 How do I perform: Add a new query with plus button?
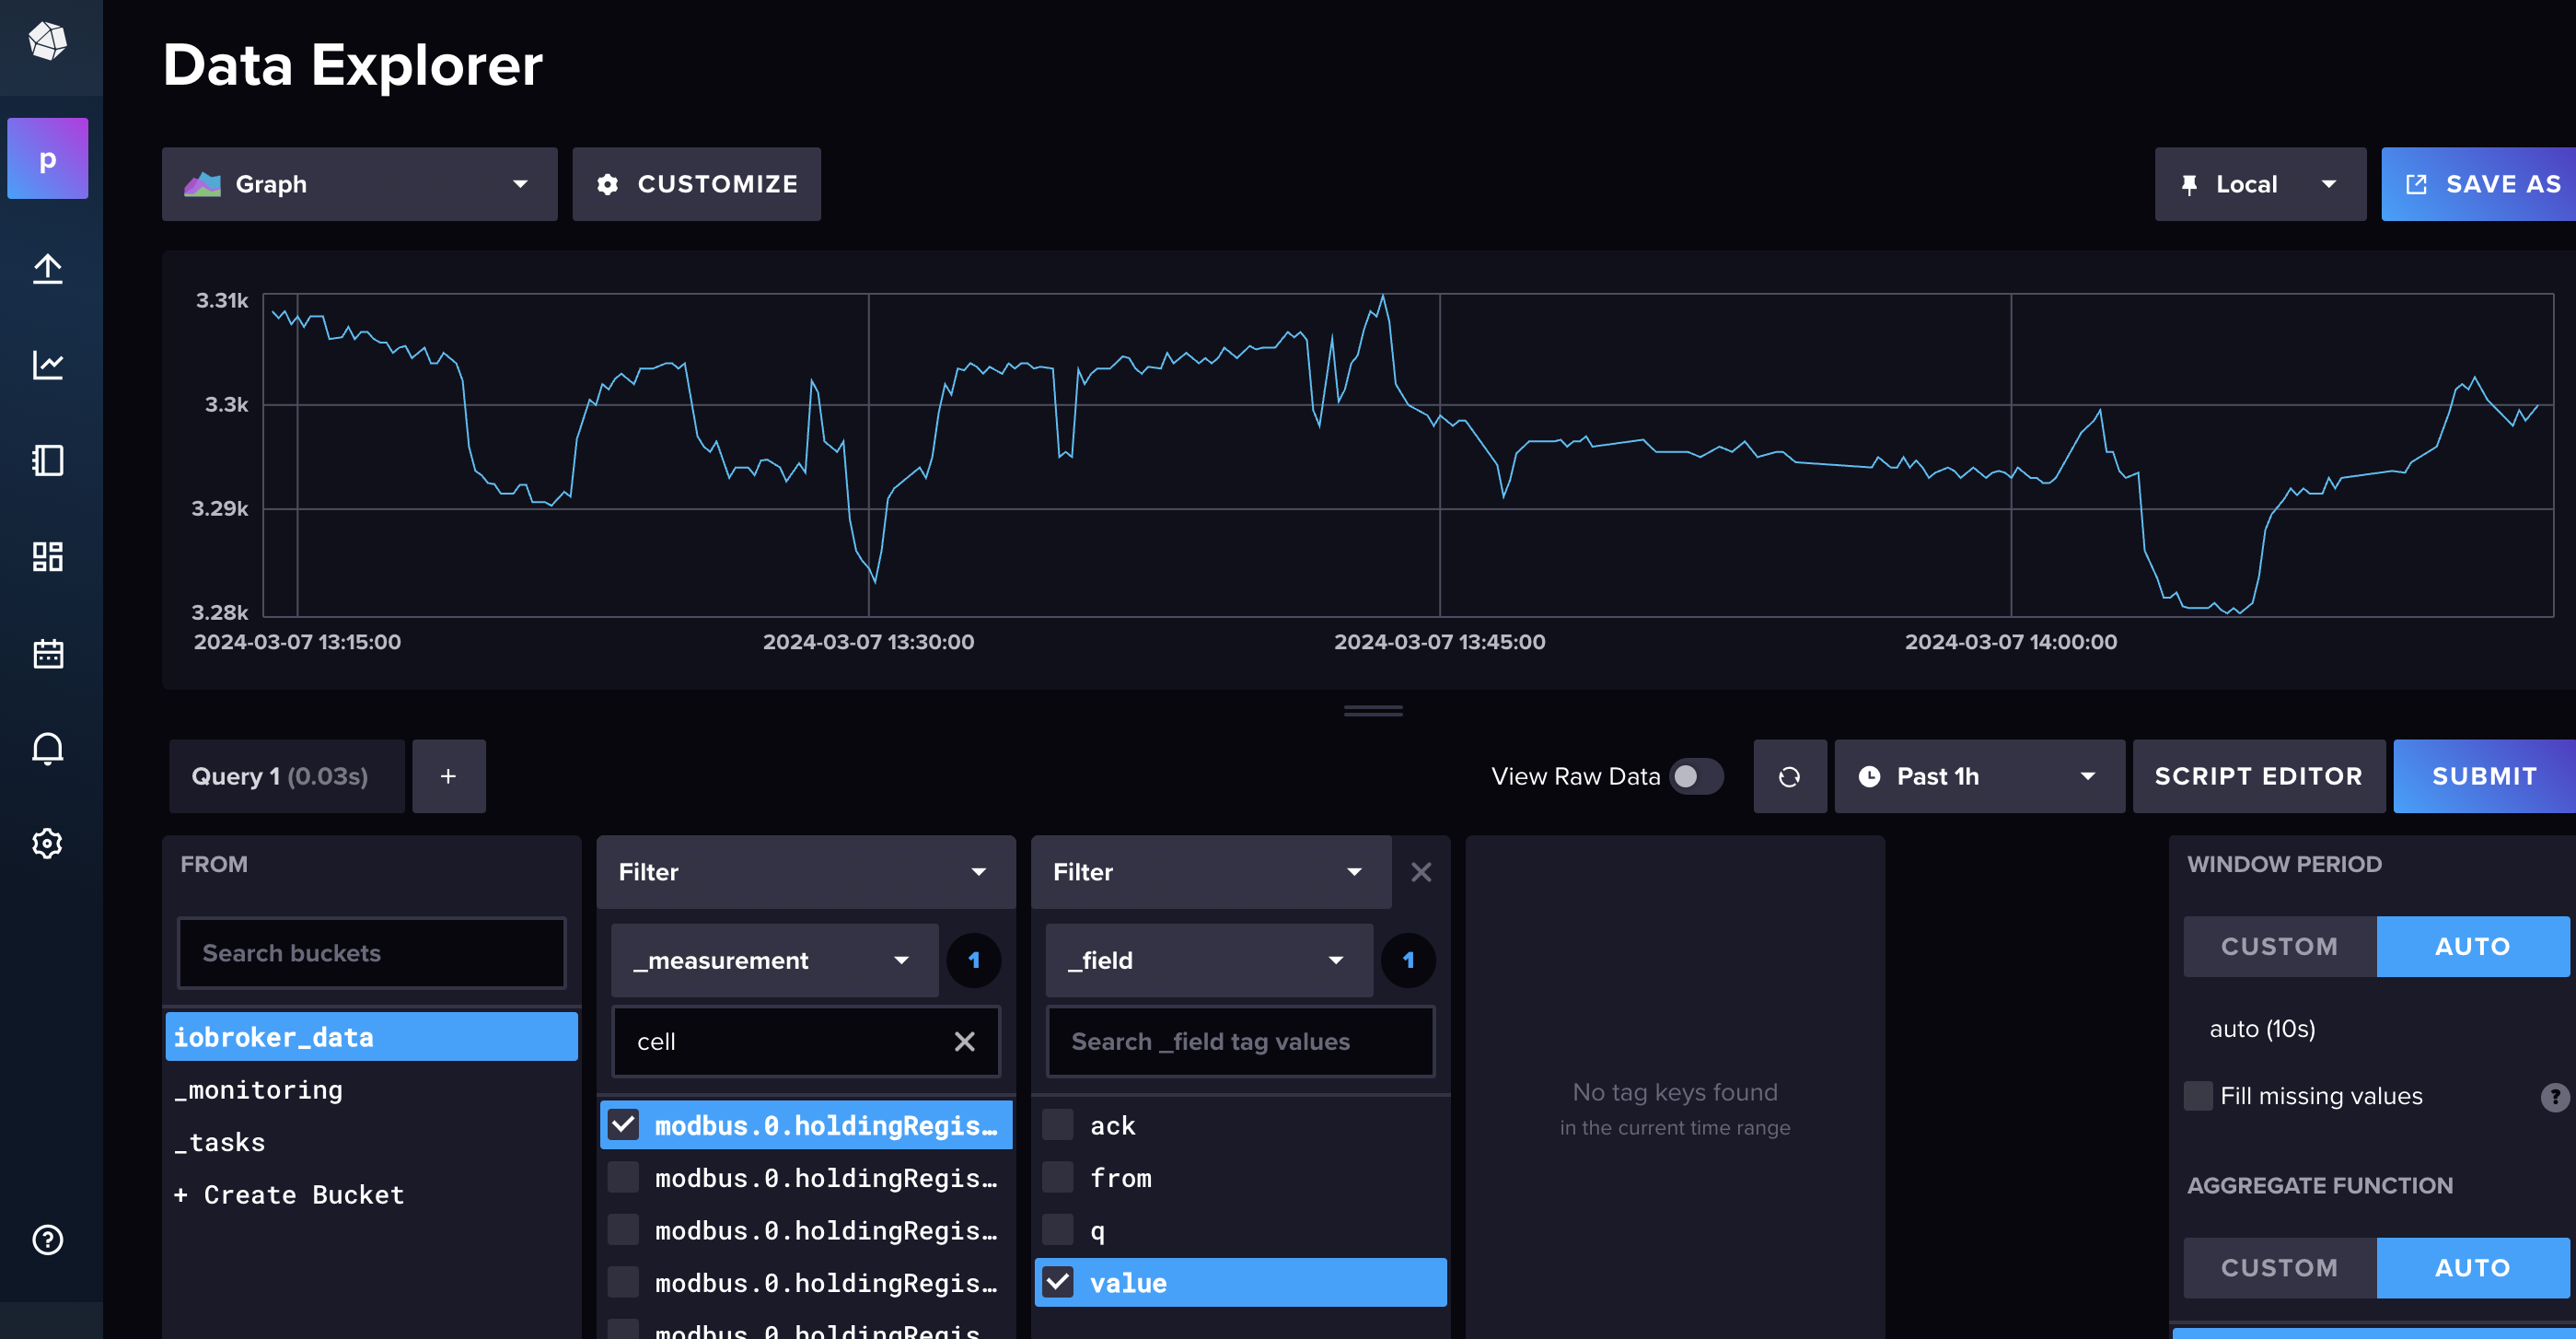click(x=448, y=776)
